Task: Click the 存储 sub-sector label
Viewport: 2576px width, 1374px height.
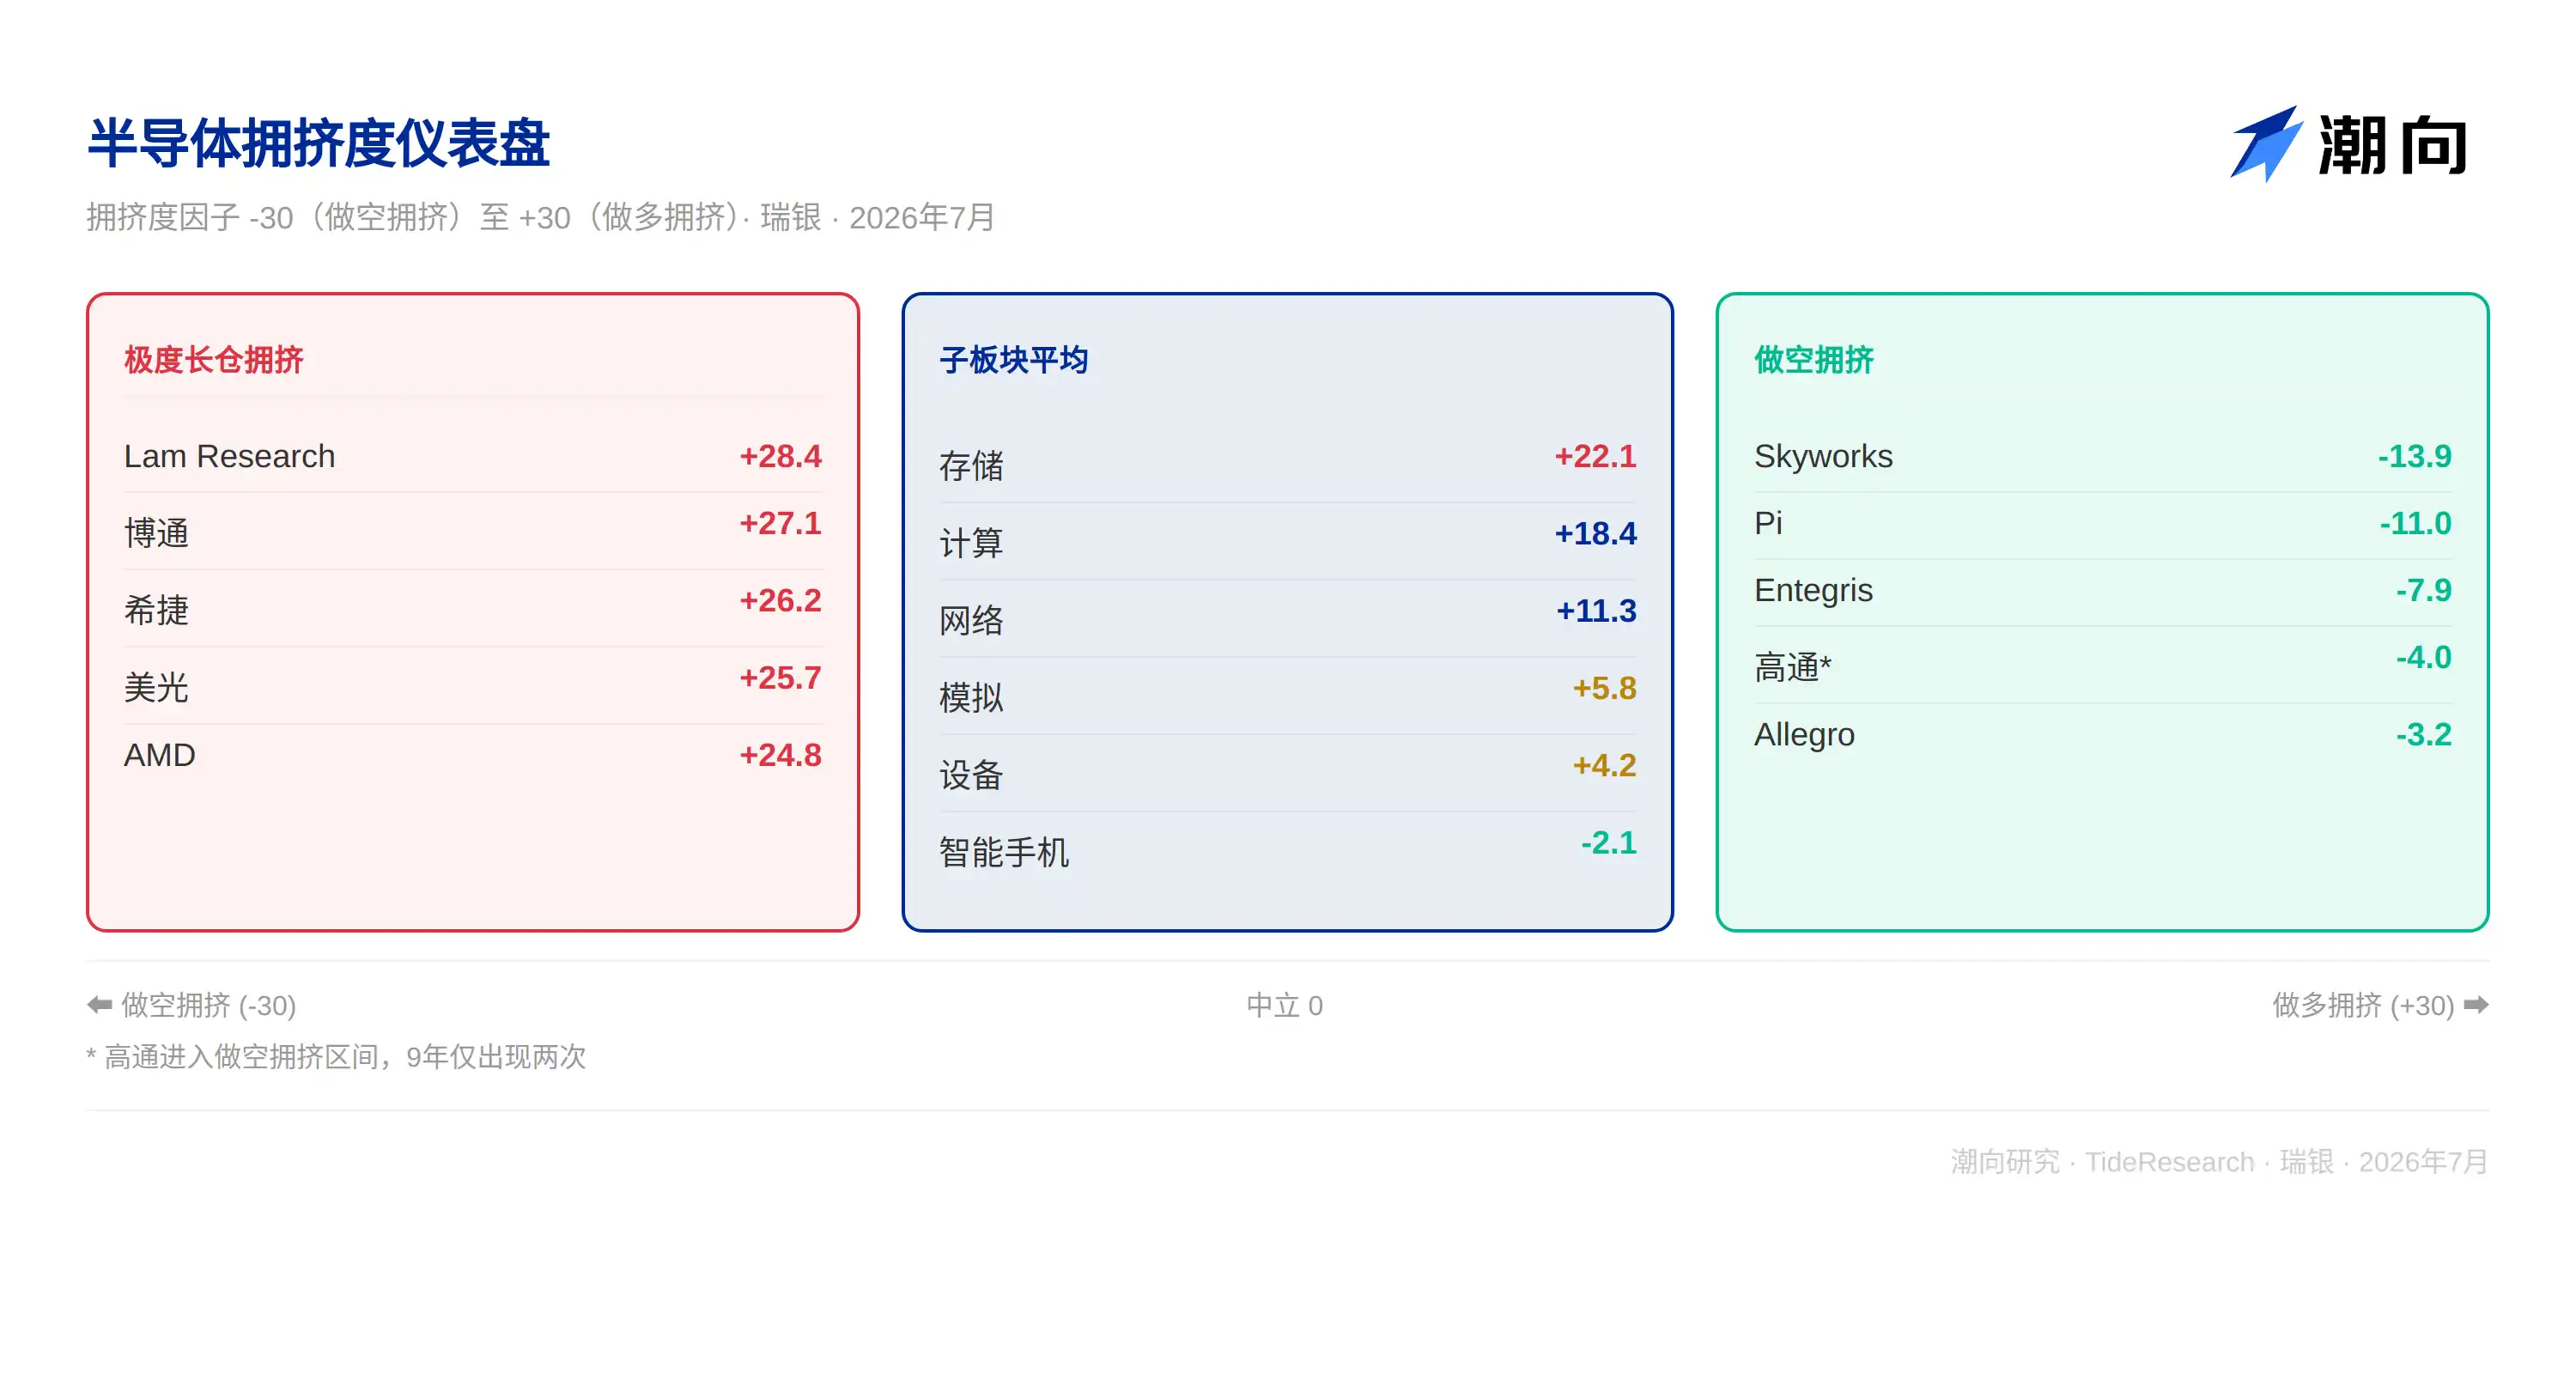Action: tap(971, 466)
